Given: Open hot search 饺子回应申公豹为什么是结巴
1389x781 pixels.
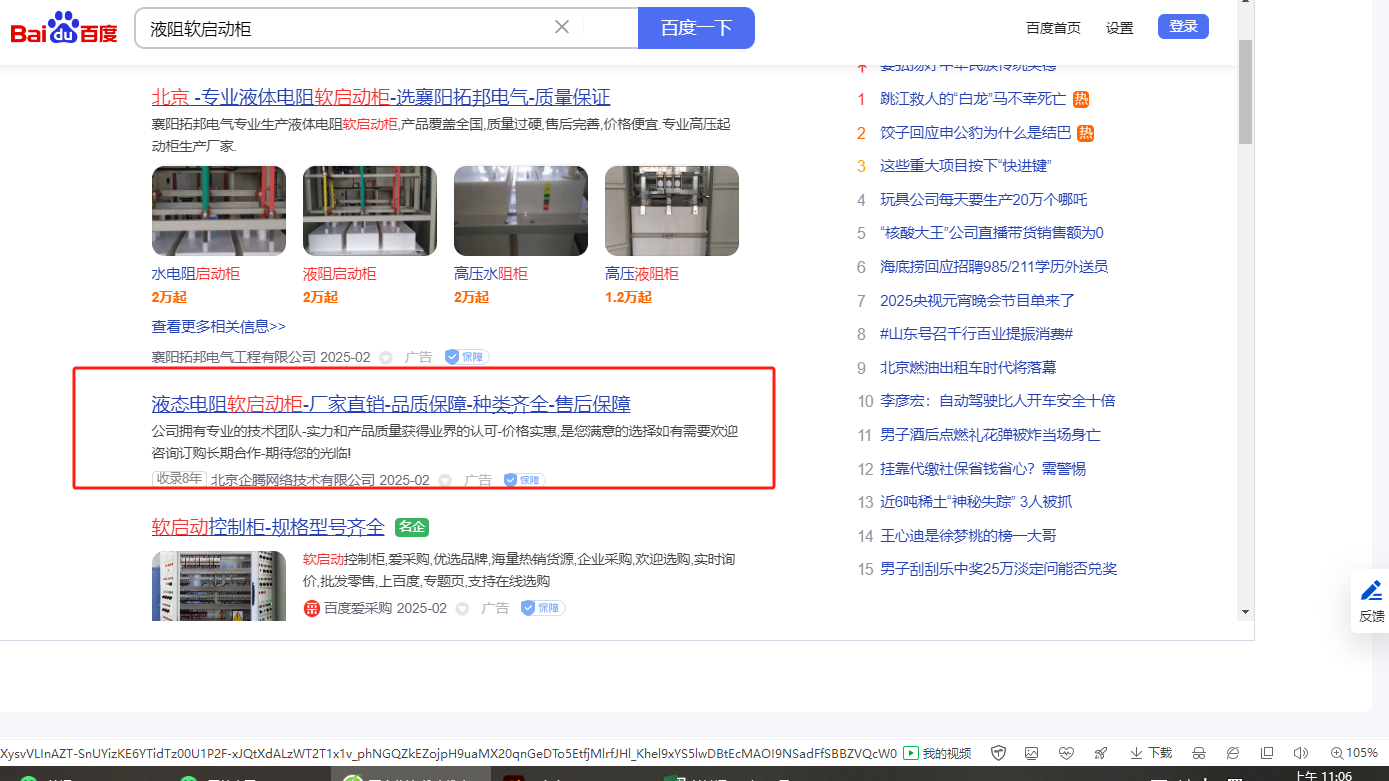Looking at the screenshot, I should tap(975, 133).
